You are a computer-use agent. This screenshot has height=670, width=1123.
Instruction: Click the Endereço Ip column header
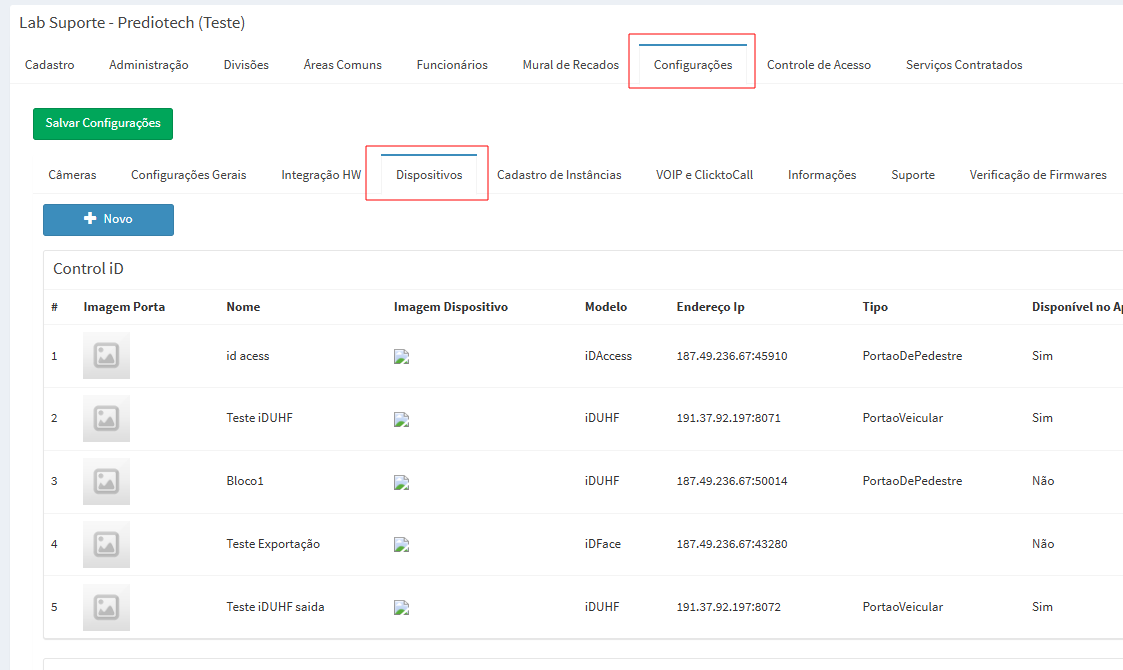tap(710, 307)
